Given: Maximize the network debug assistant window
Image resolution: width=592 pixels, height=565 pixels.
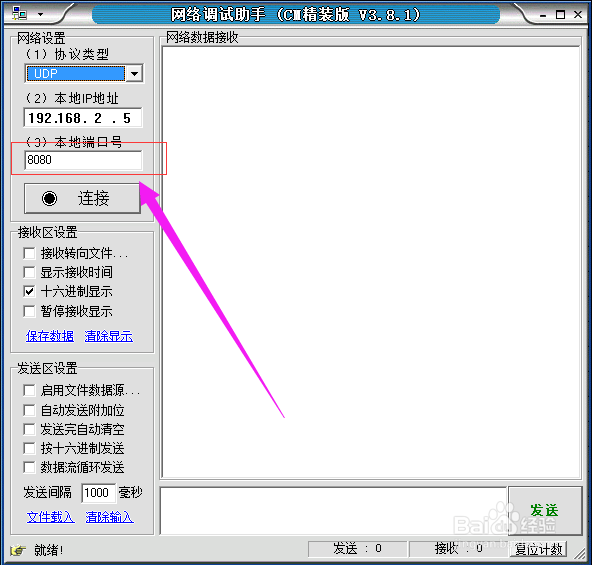Looking at the screenshot, I should point(560,15).
